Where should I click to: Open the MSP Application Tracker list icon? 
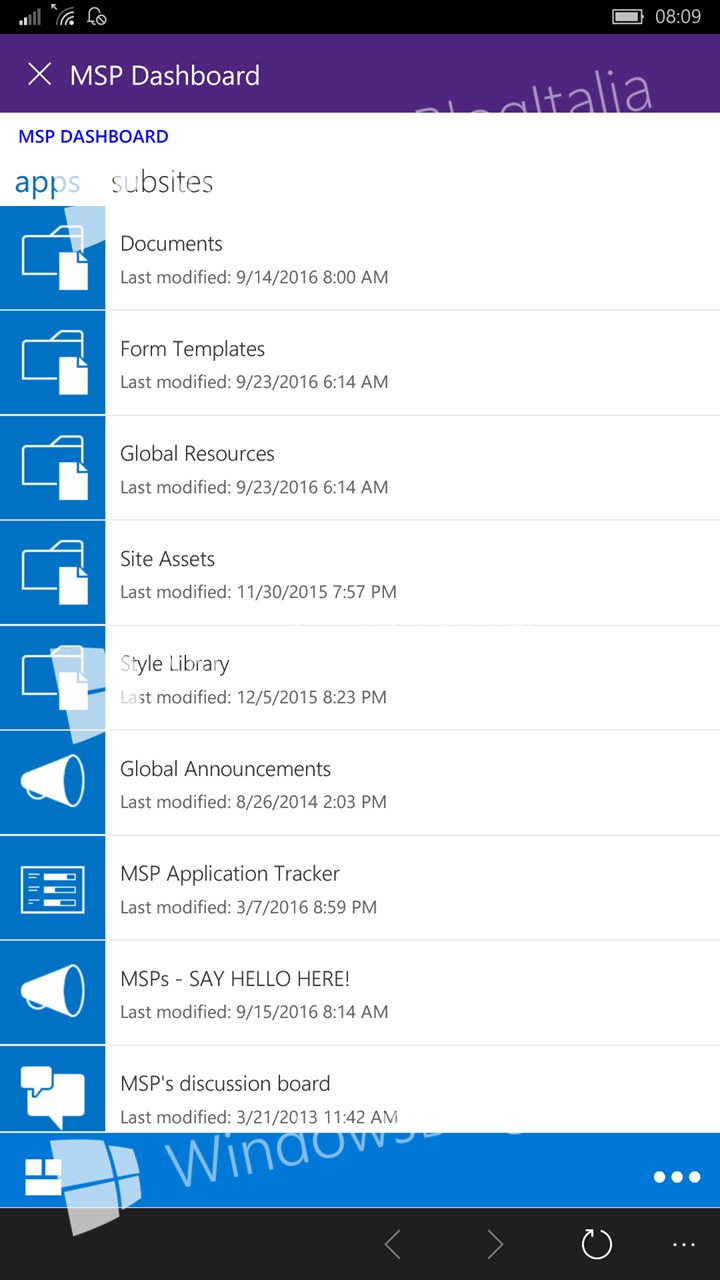(x=52, y=888)
